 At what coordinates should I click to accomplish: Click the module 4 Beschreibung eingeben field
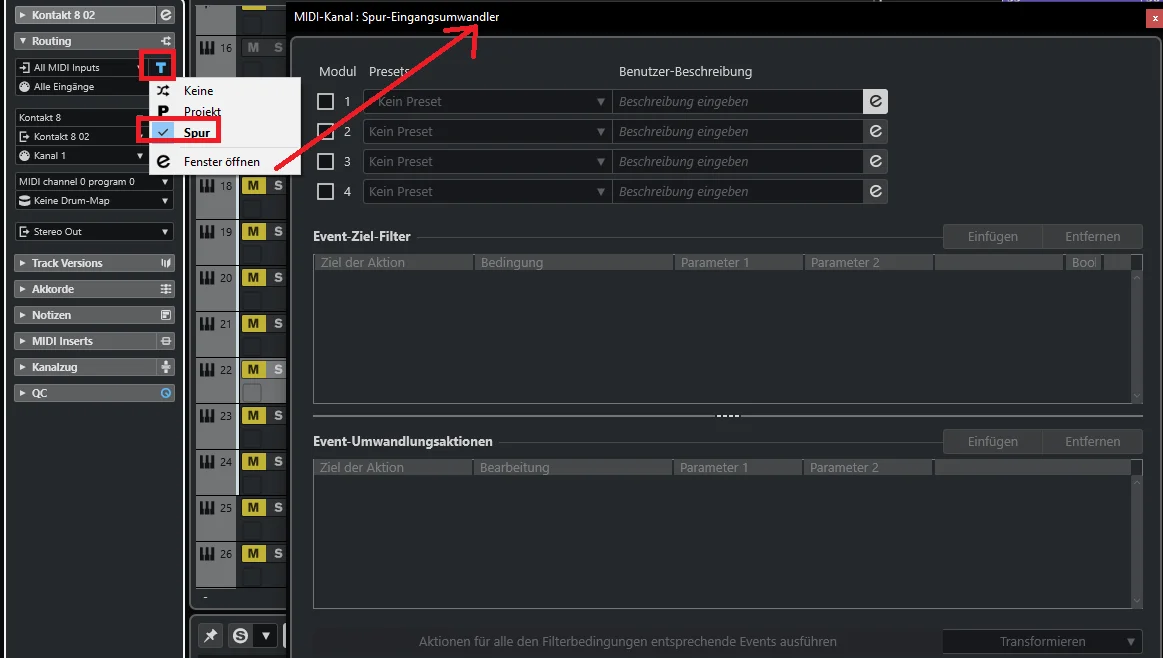[737, 191]
